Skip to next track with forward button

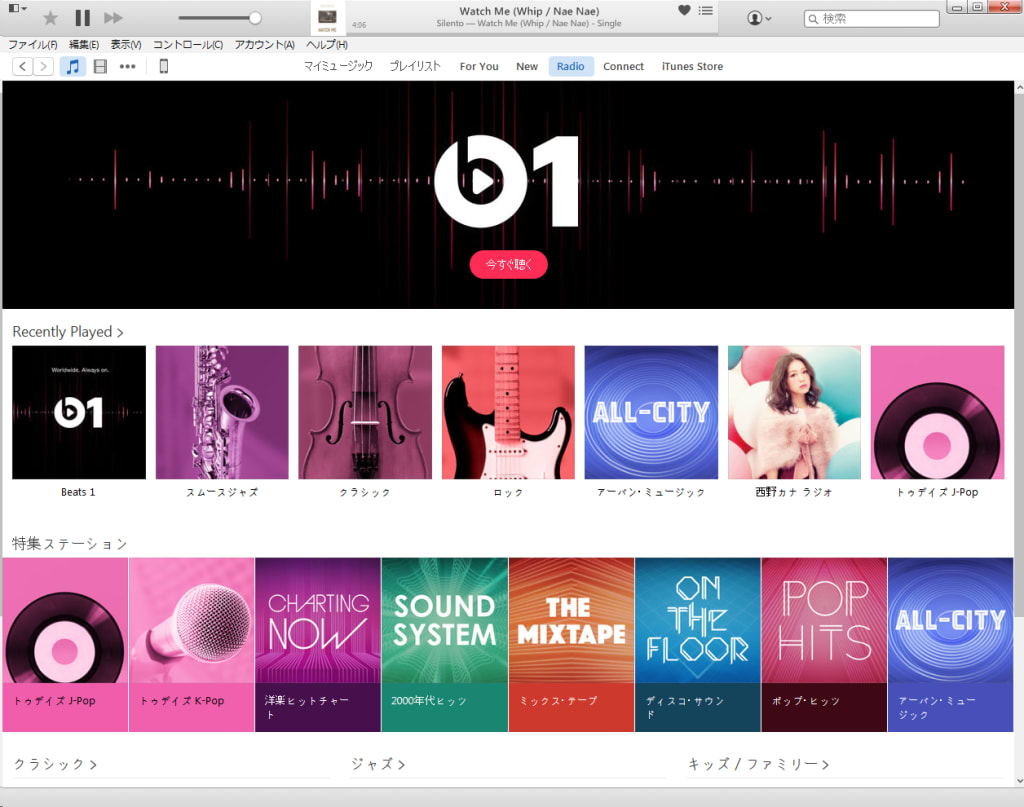click(x=113, y=18)
